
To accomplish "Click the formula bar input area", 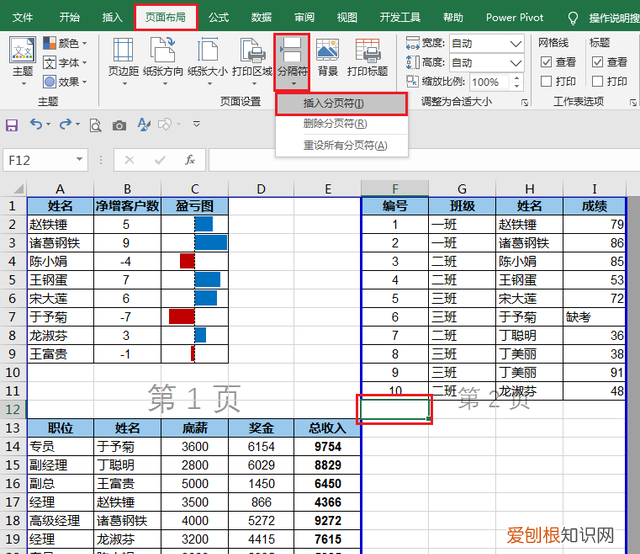I will (424, 160).
